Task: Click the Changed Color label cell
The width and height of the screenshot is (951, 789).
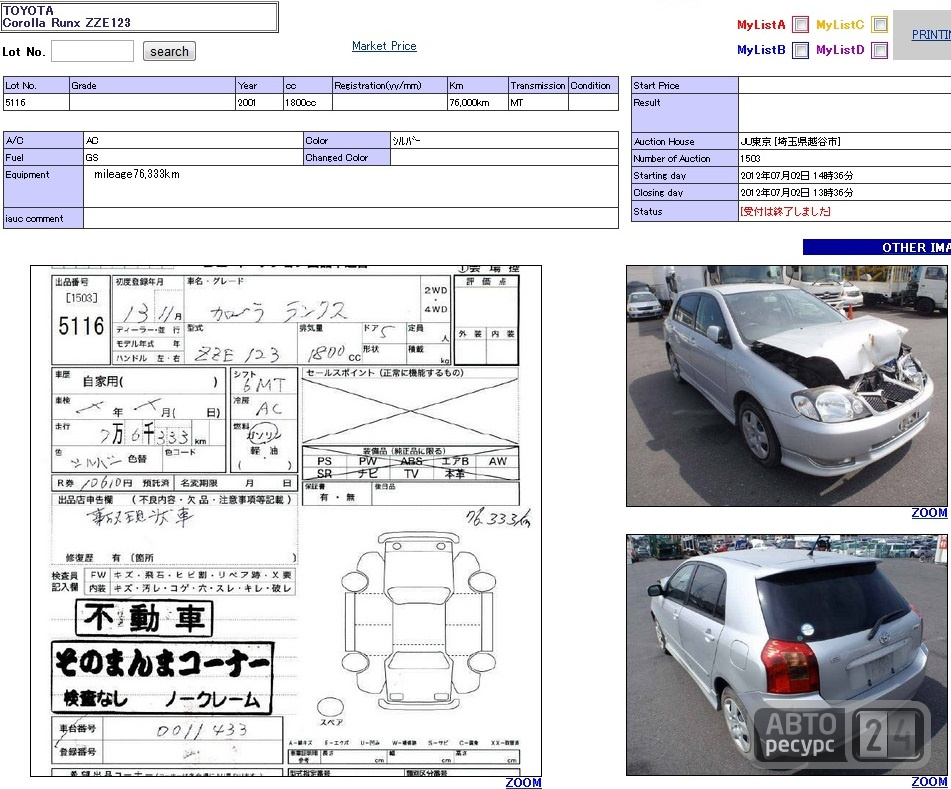Action: coord(347,158)
